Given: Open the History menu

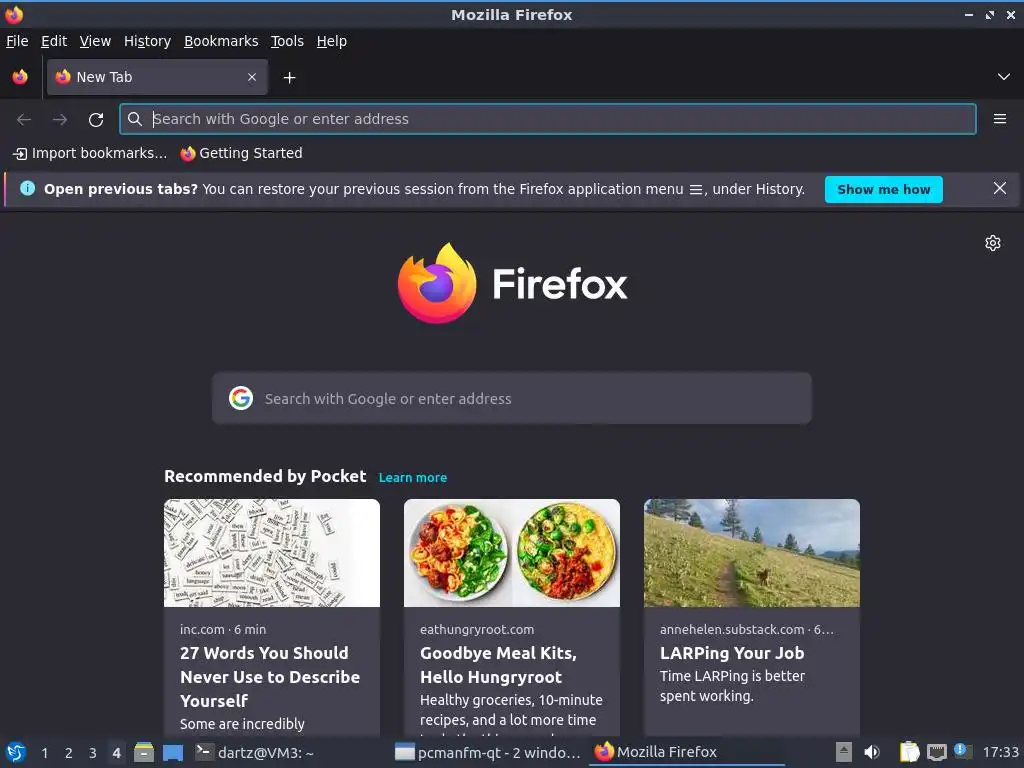Looking at the screenshot, I should (147, 41).
